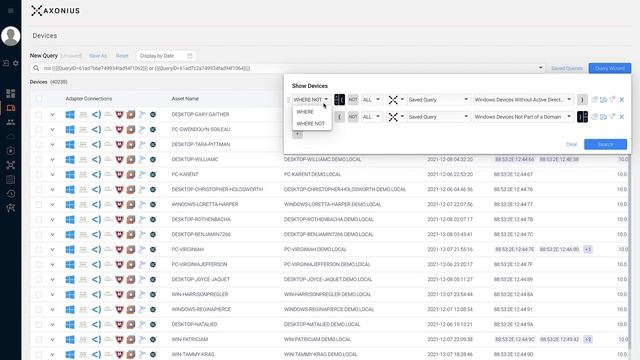Remove the Windows Devices Not Part of a Domain row

pos(622,117)
